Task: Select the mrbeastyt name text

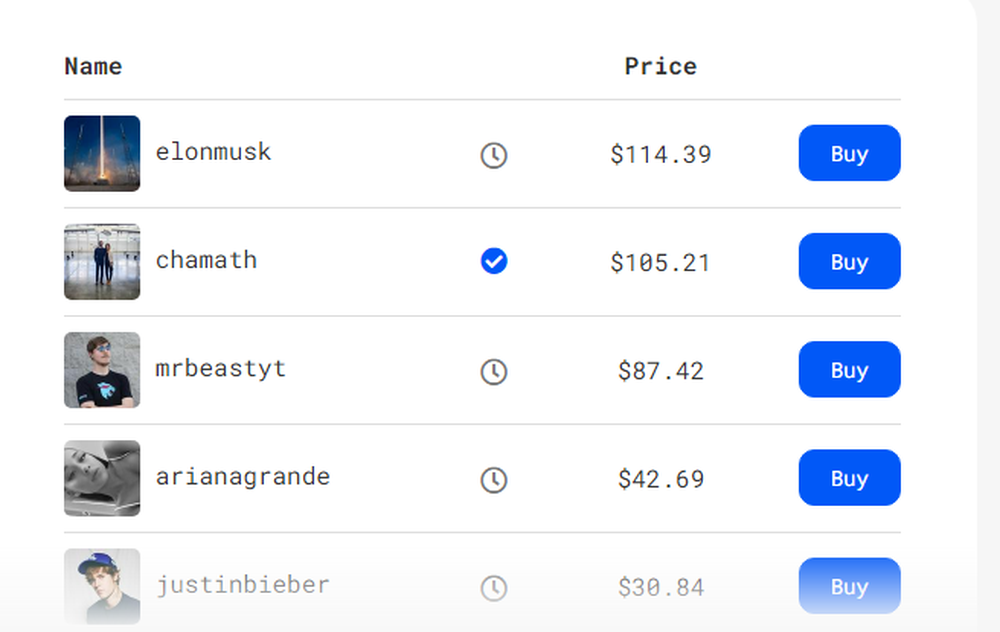Action: tap(220, 368)
